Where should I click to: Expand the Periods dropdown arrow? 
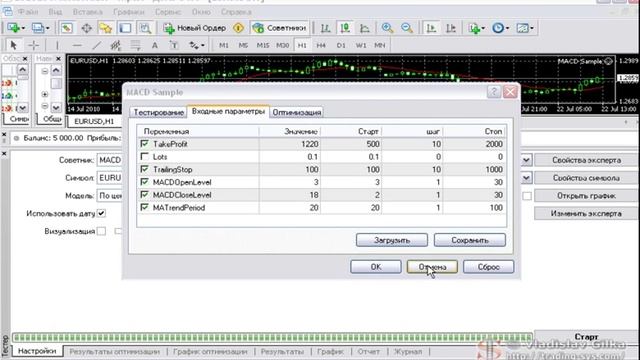507,28
